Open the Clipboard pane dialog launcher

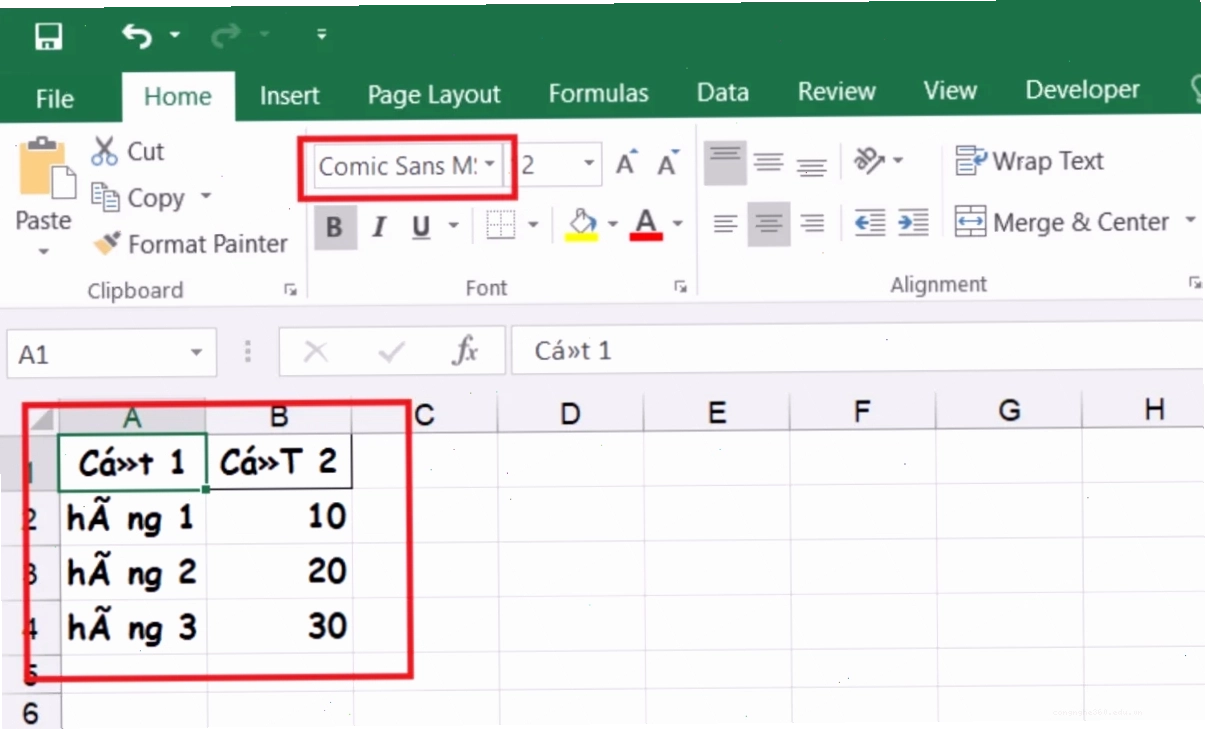pos(291,290)
